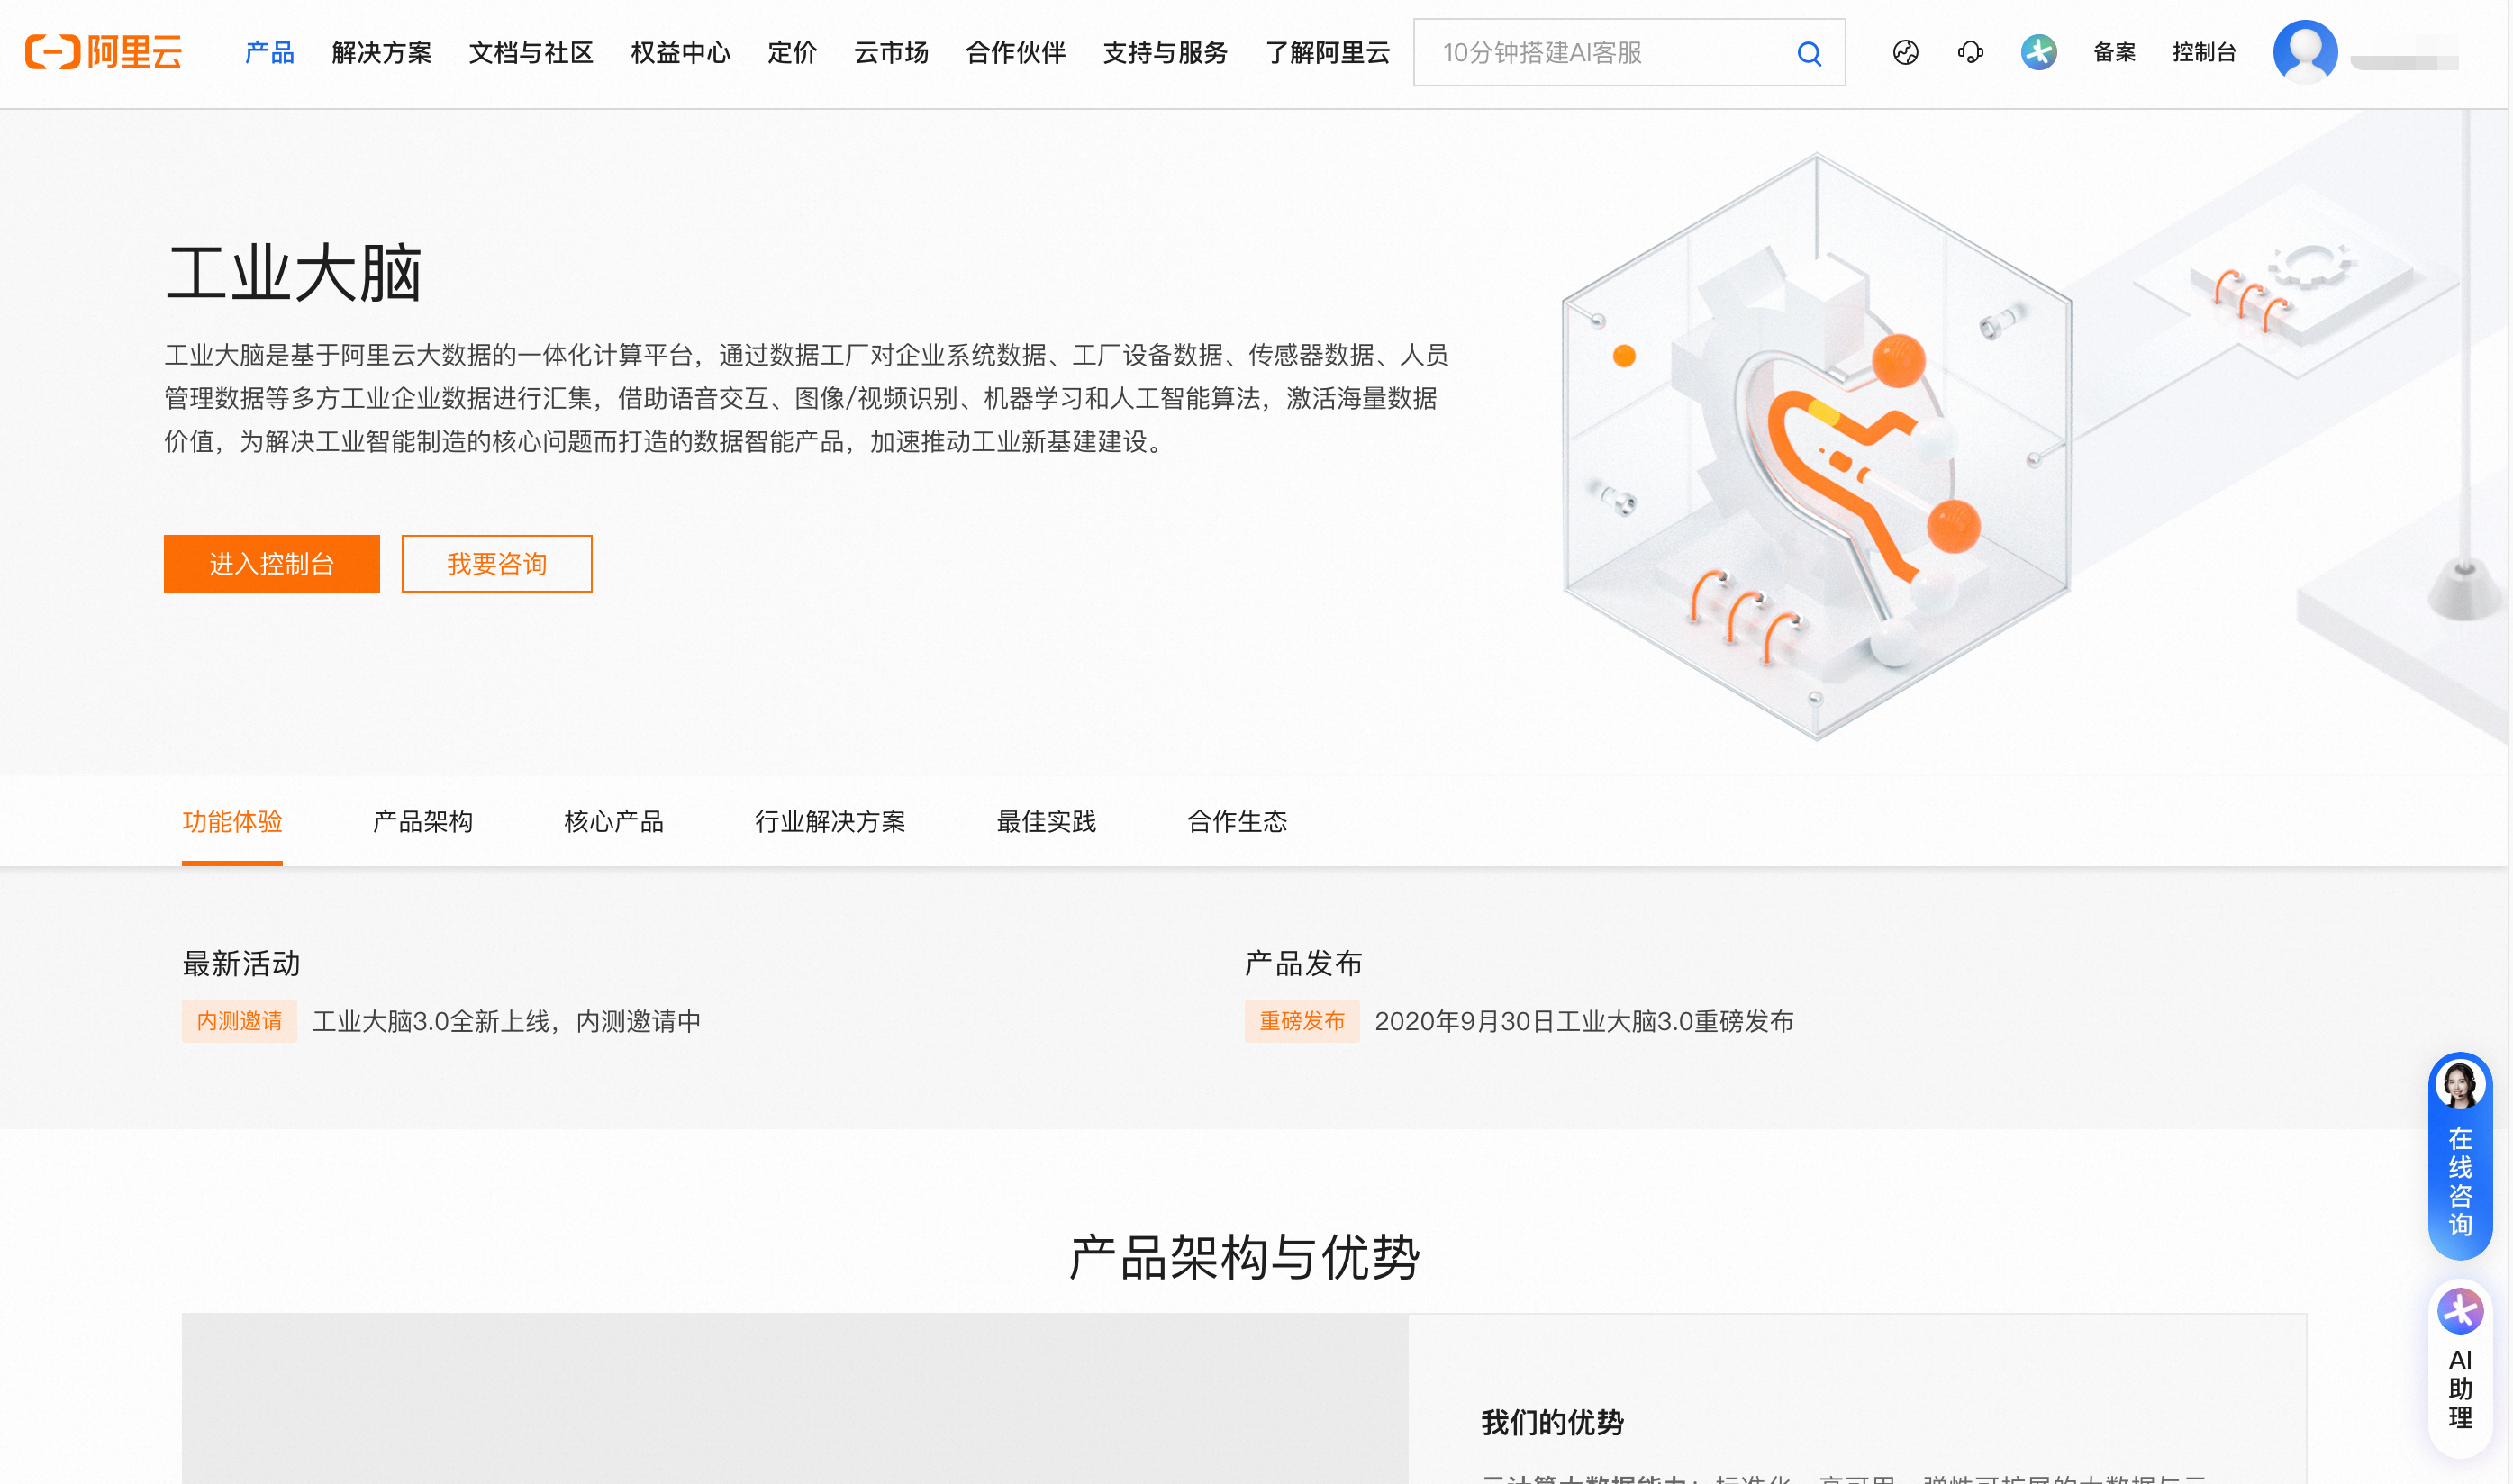The image size is (2513, 1484).
Task: Open the AI助理 floating button
Action: [2459, 1366]
